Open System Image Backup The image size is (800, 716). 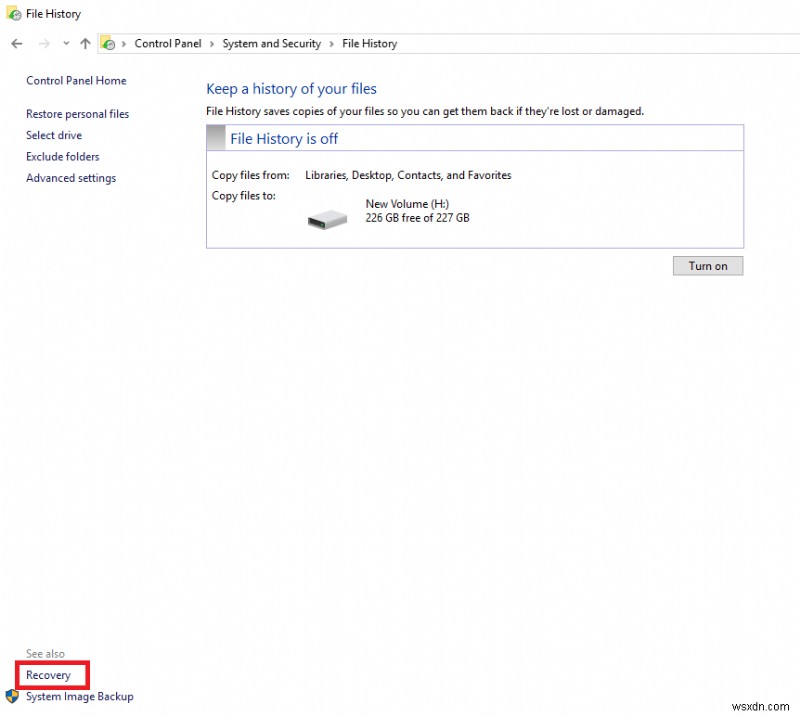click(80, 697)
